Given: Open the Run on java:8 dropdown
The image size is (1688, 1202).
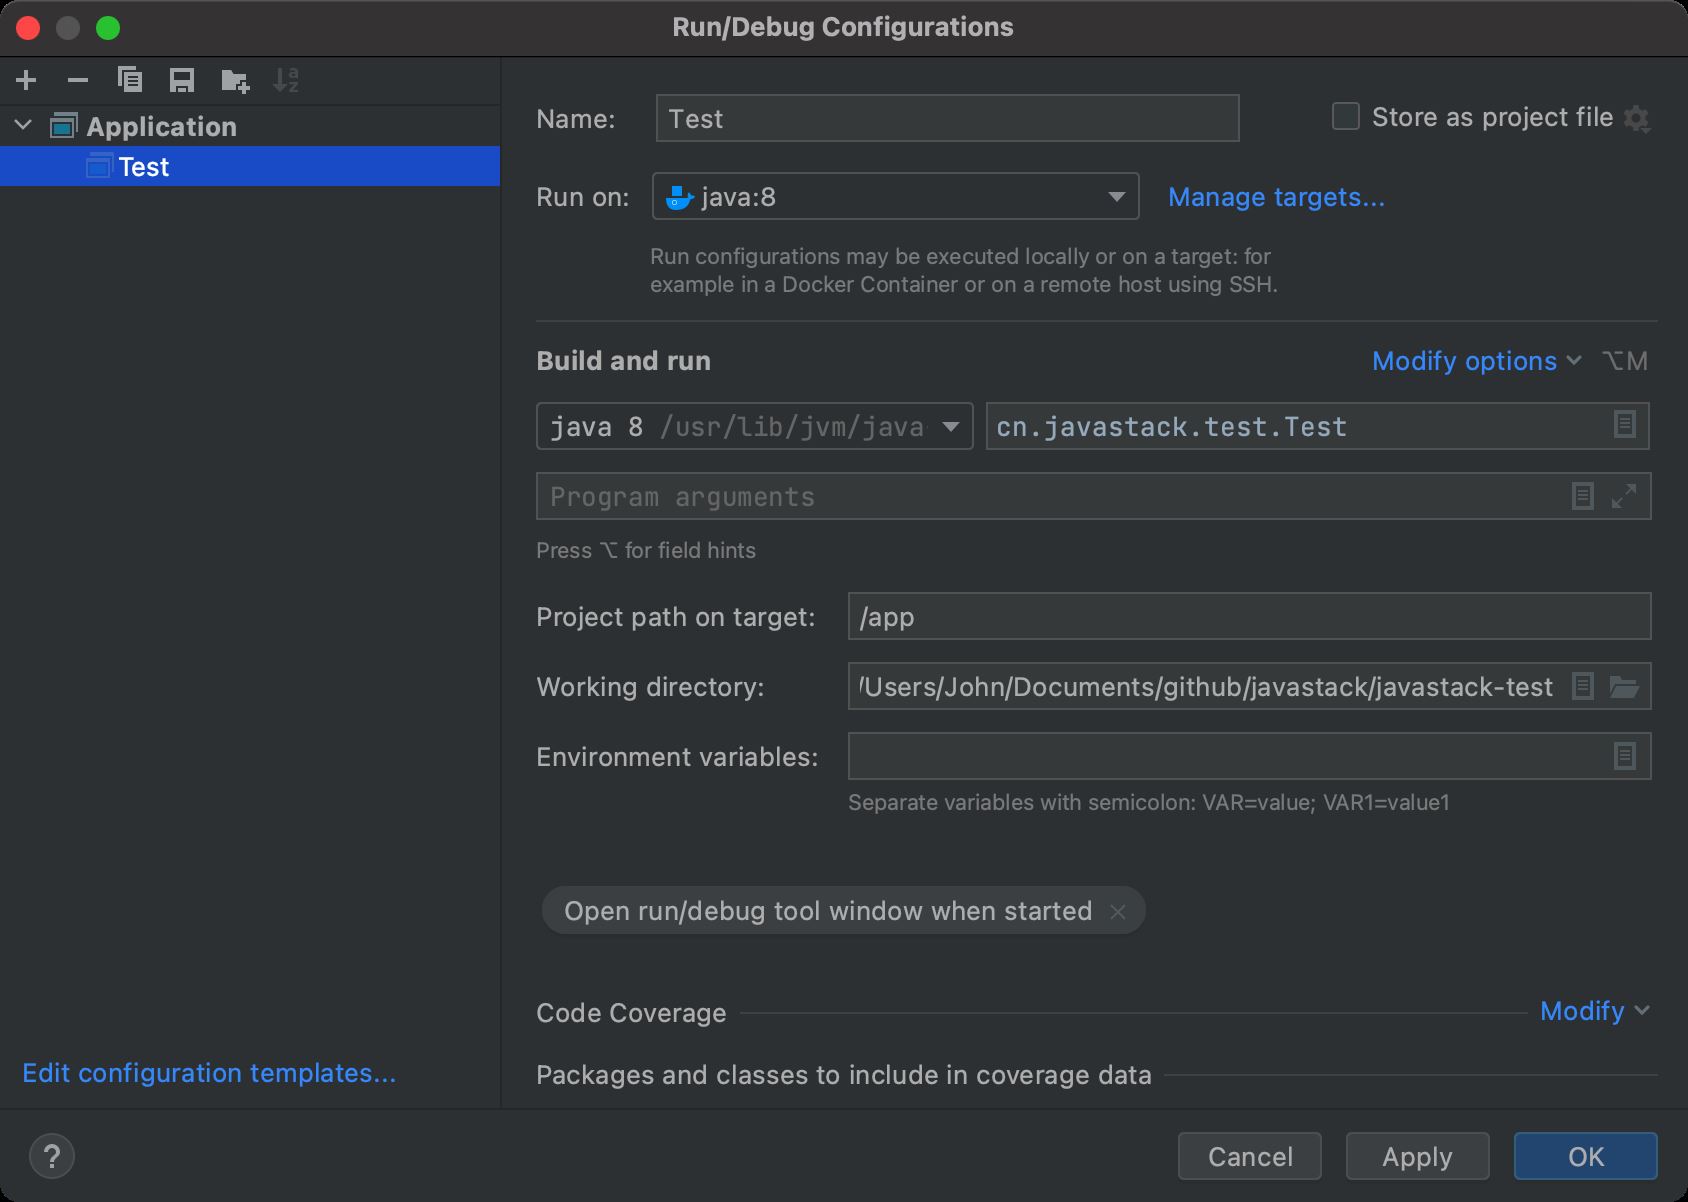Looking at the screenshot, I should tap(1117, 197).
